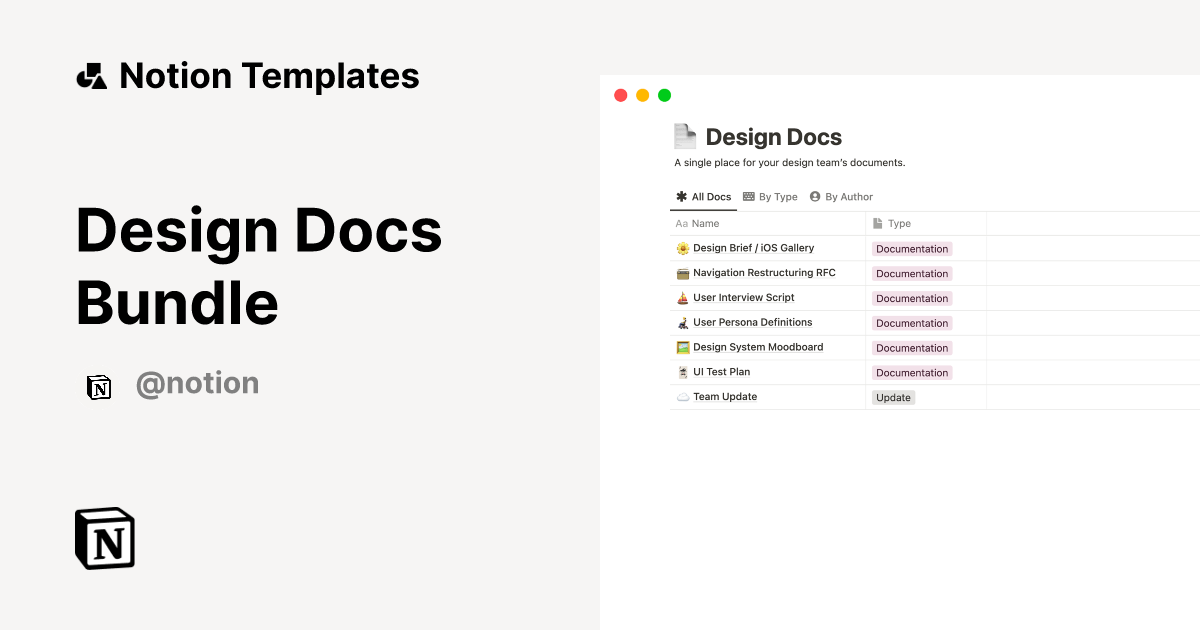1200x630 pixels.
Task: Click the Notion Templates logo icon
Action: tap(92, 75)
